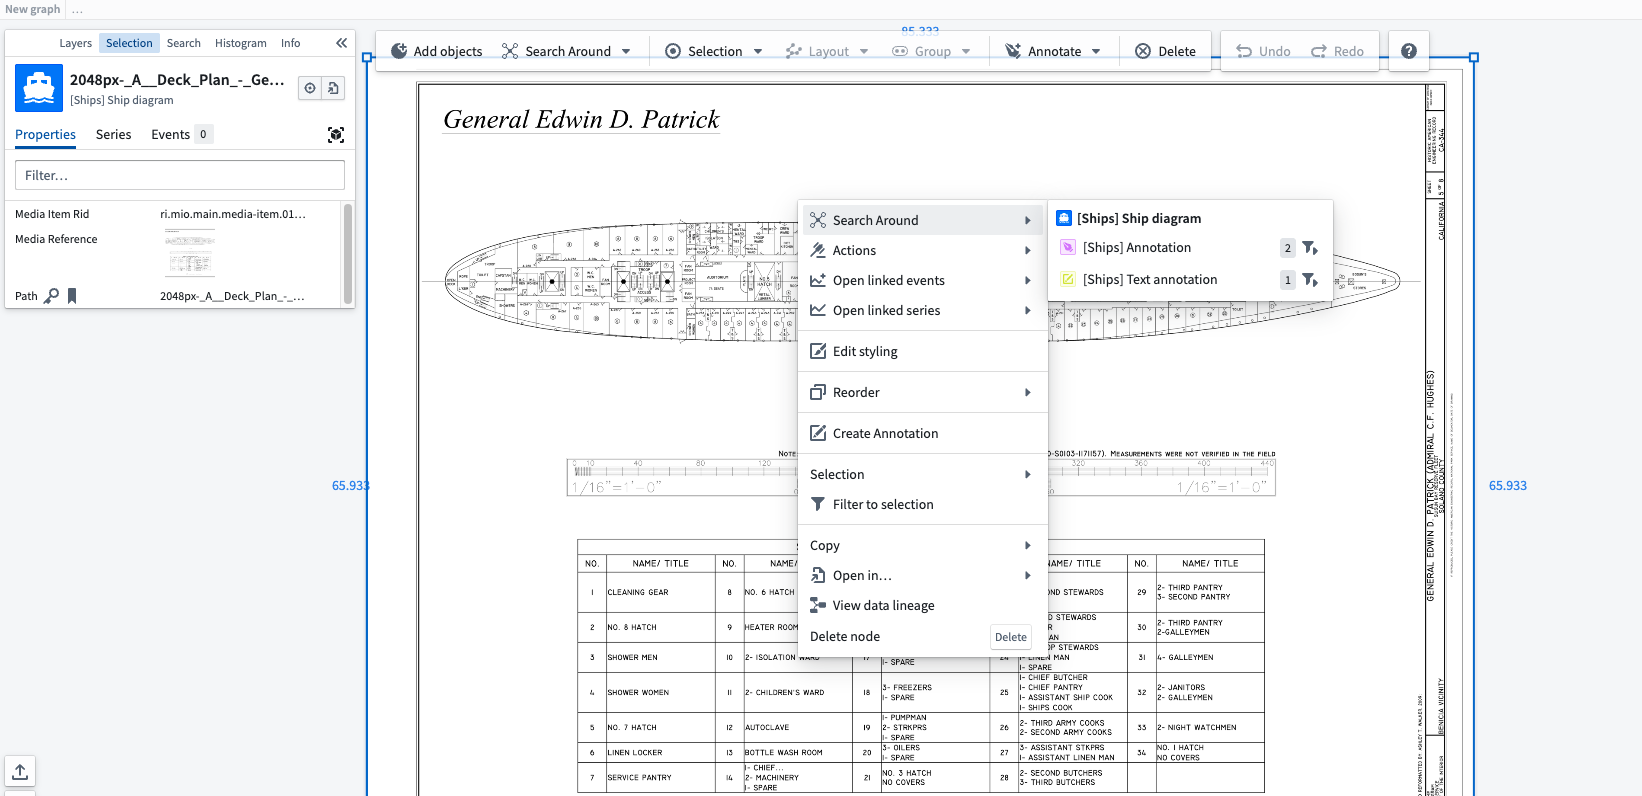Click the Delete button beside Delete node

point(1010,637)
